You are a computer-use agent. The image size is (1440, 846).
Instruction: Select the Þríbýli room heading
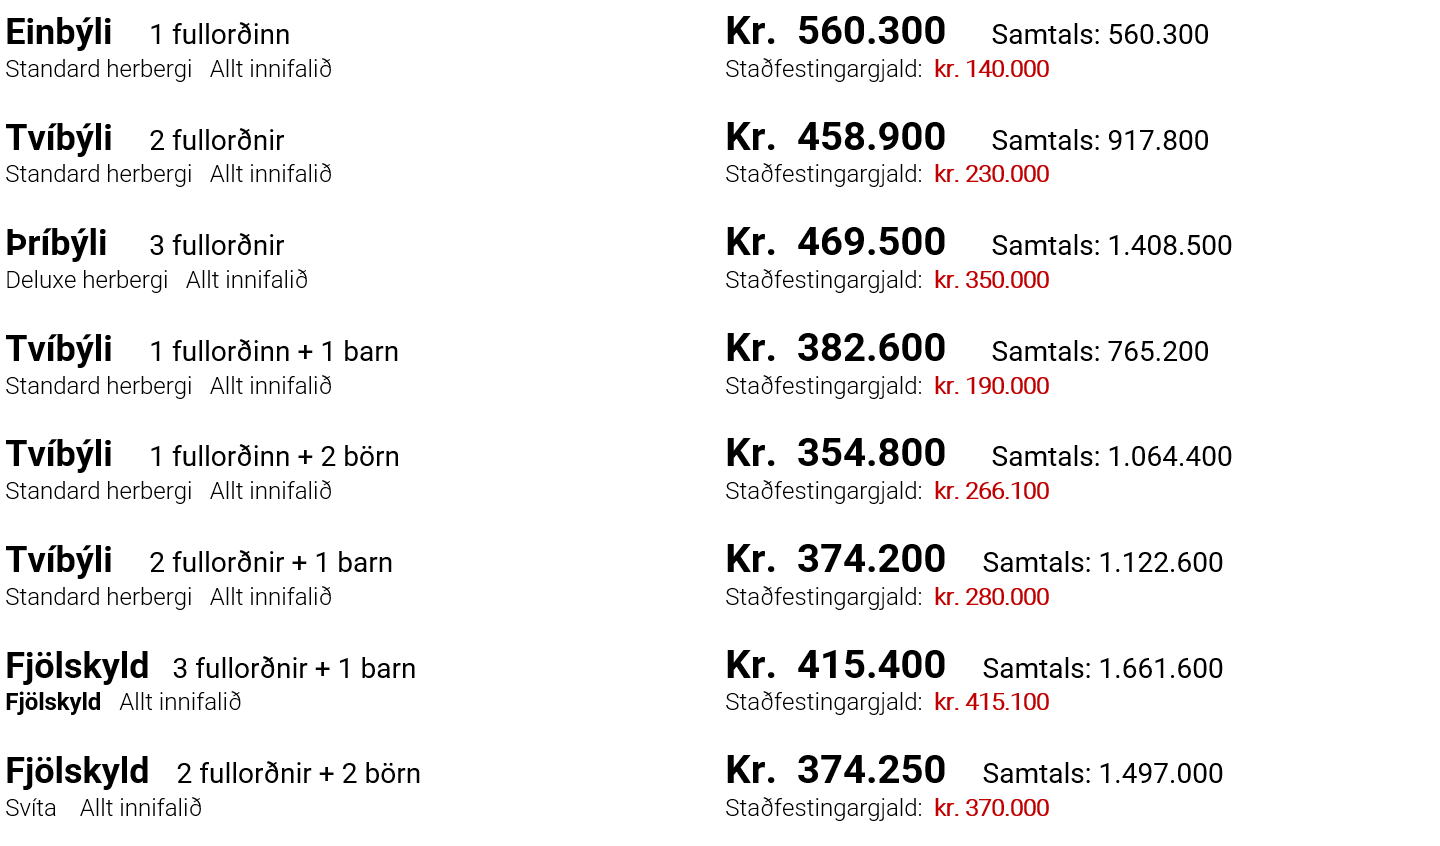tap(56, 244)
